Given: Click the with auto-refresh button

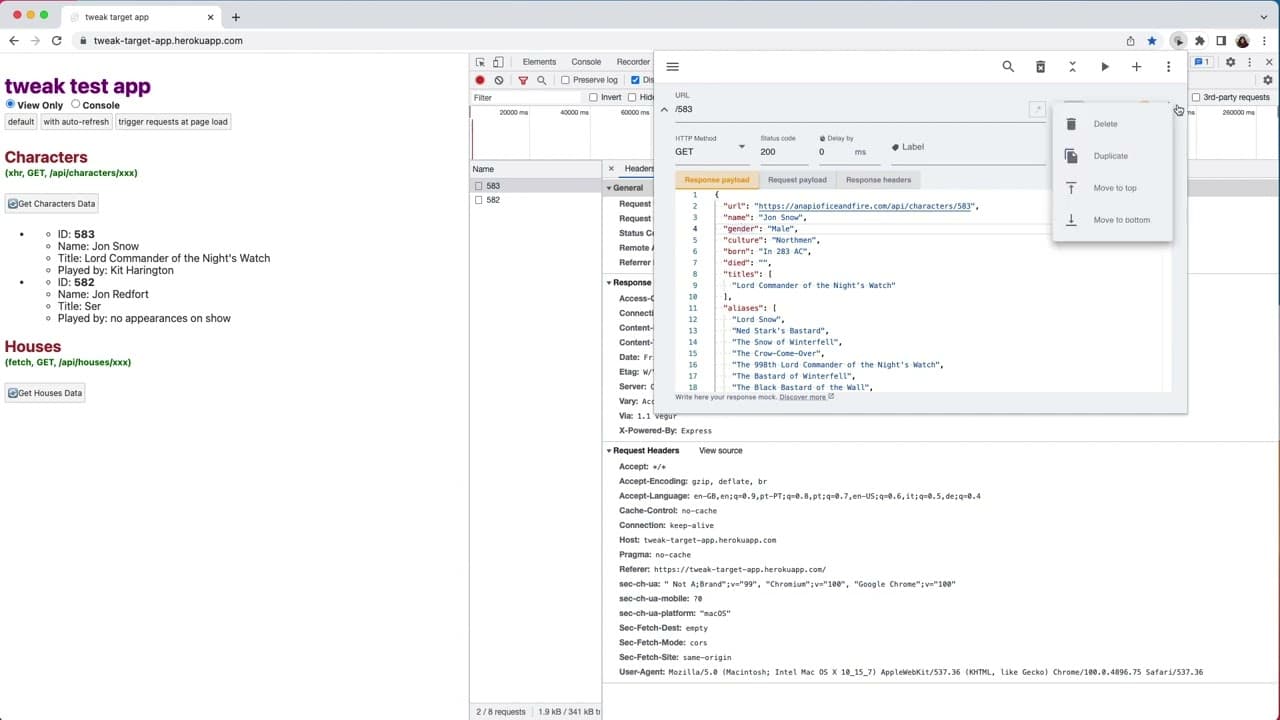Looking at the screenshot, I should pyautogui.click(x=76, y=122).
